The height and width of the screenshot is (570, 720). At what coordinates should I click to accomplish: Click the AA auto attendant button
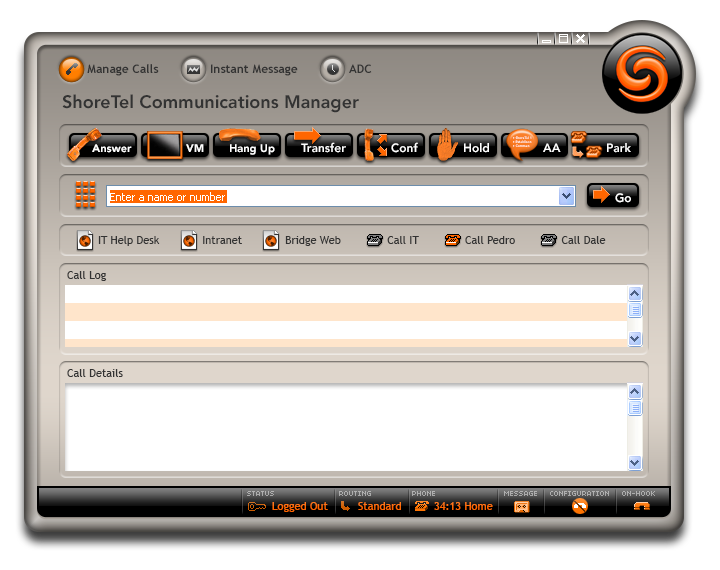click(534, 145)
